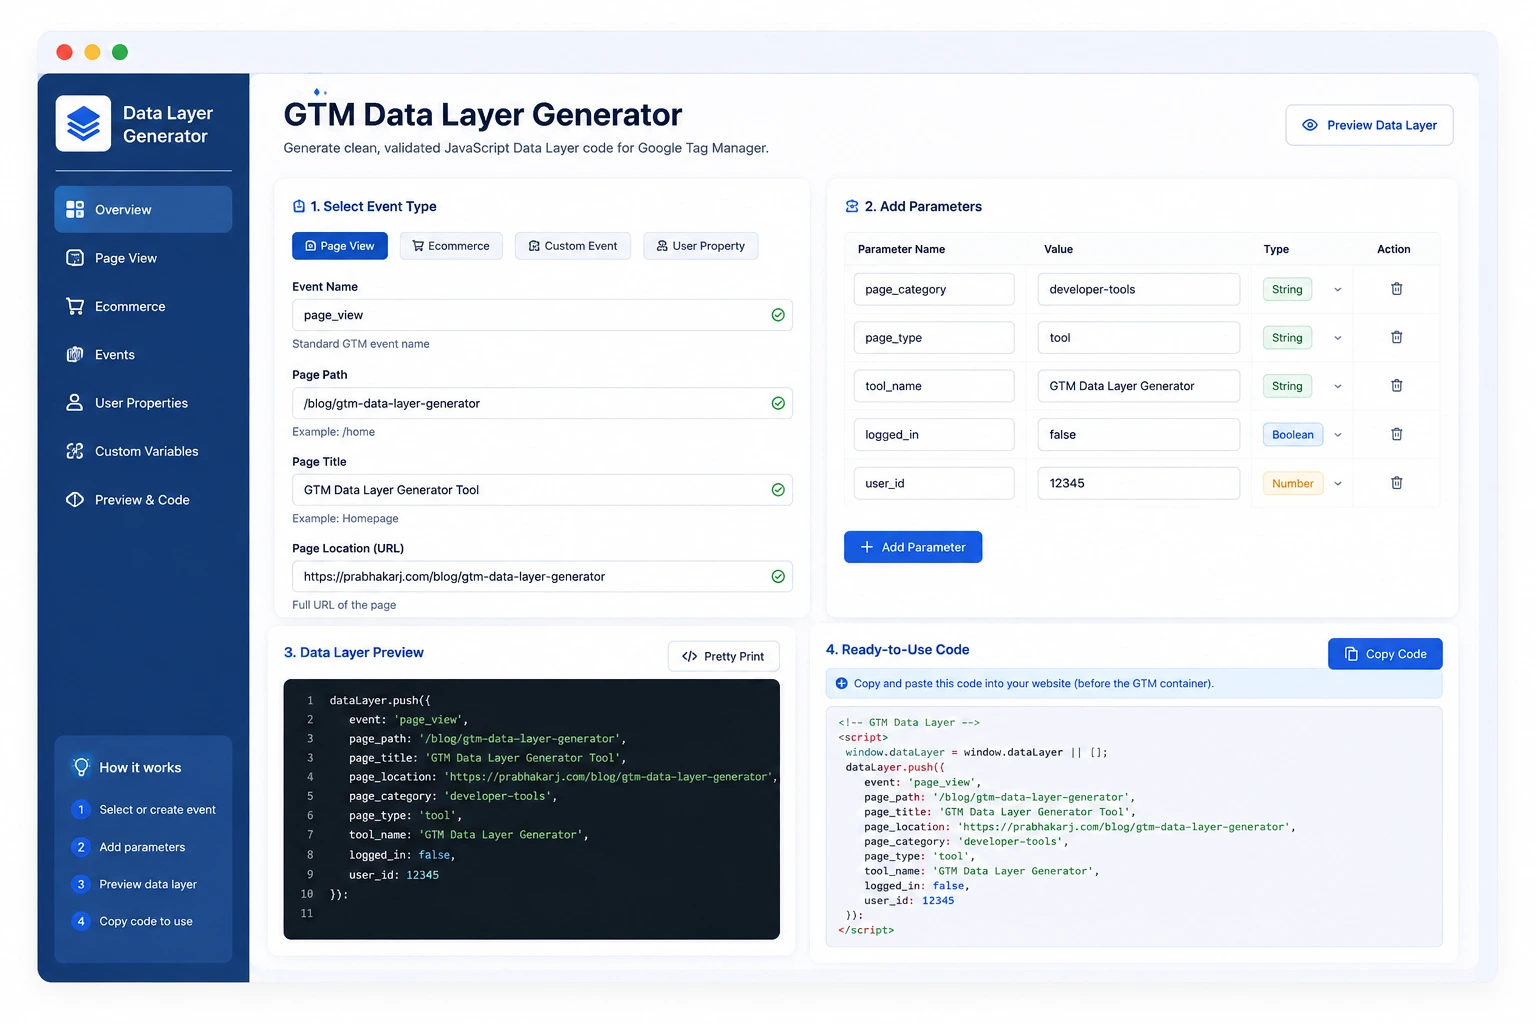
Task: Select the Ecommerce event type tab
Action: (x=451, y=246)
